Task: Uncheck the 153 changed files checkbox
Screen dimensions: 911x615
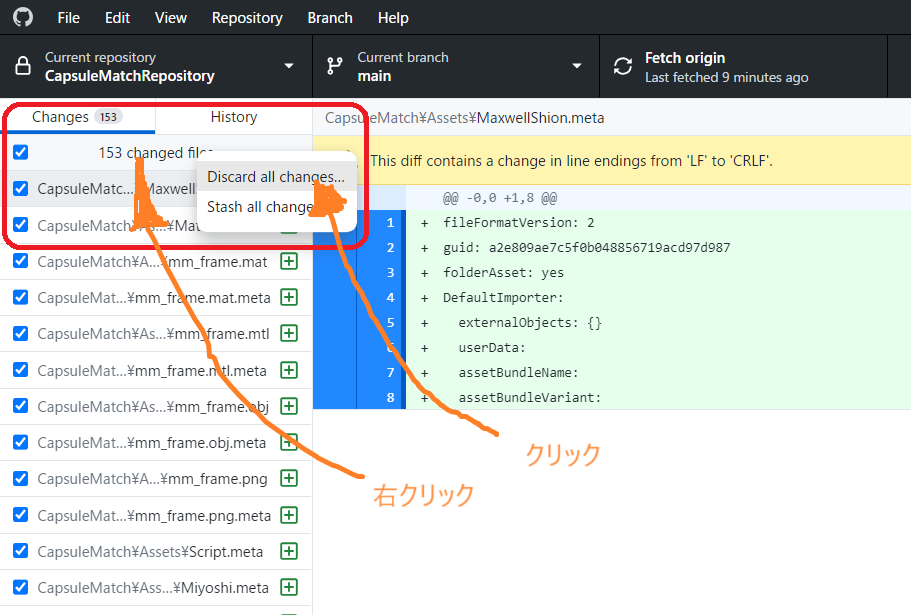Action: point(21,153)
